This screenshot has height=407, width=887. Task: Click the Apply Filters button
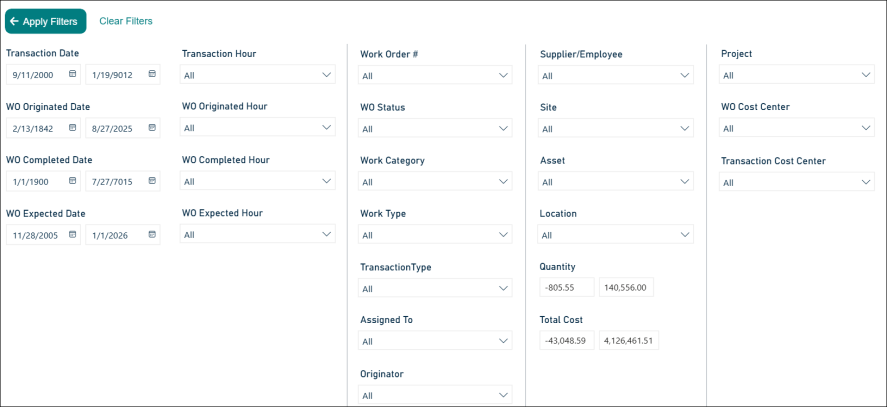click(x=45, y=21)
